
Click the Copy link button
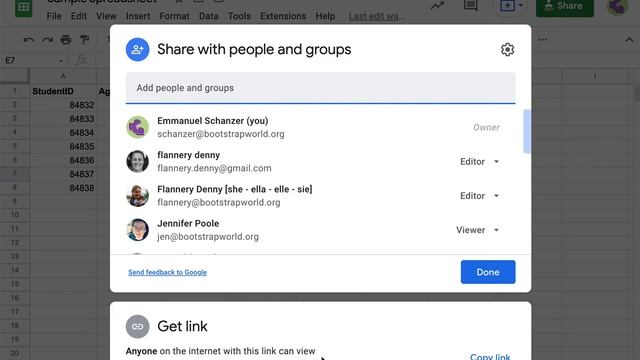(490, 356)
